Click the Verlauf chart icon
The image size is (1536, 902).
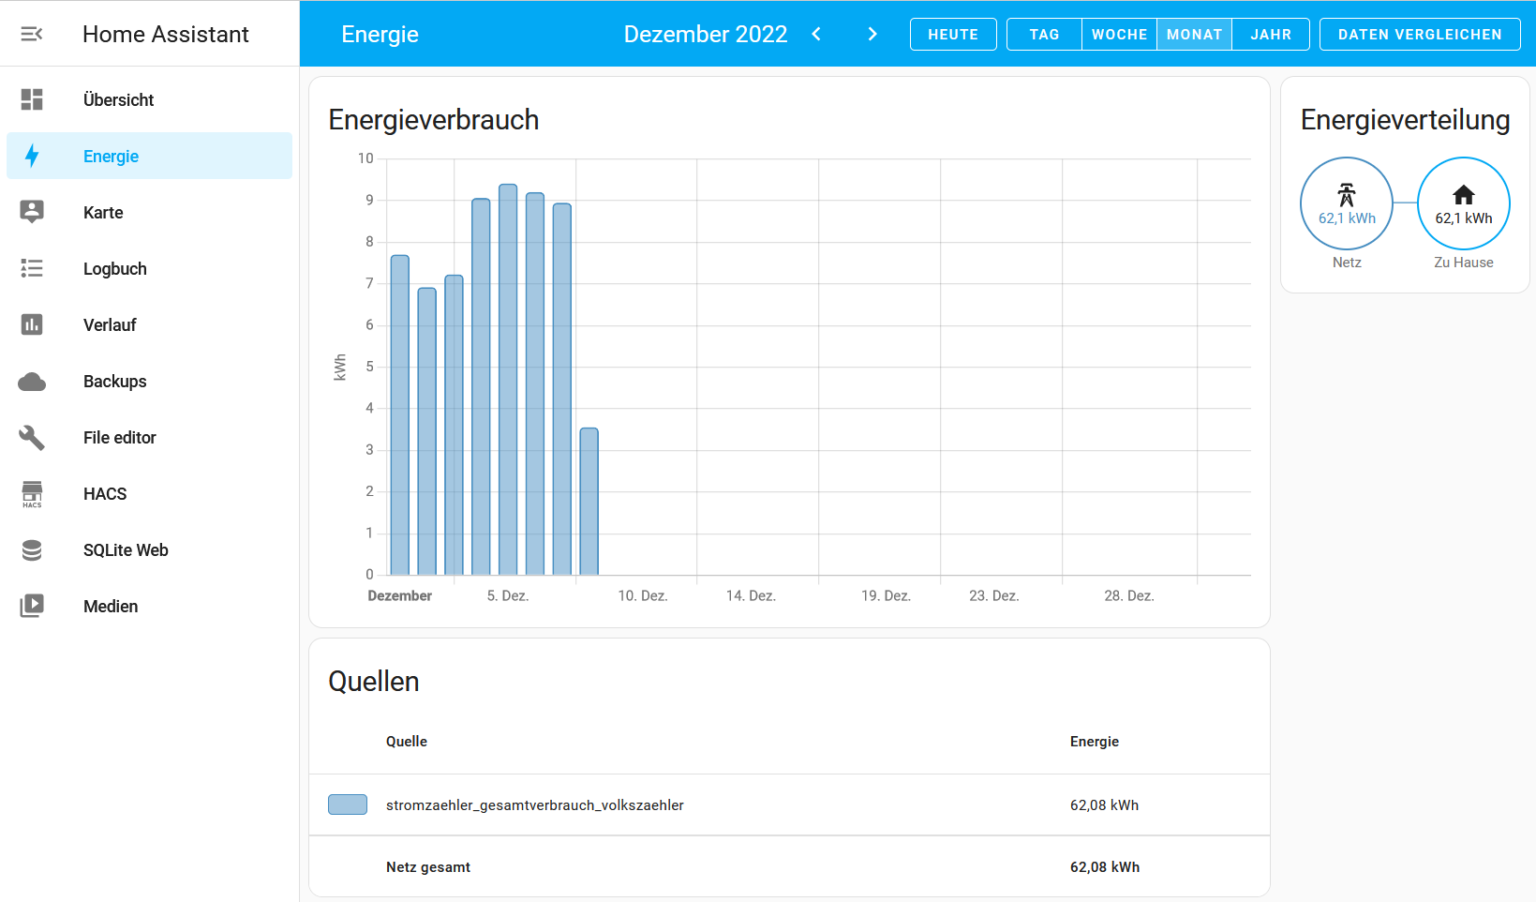pyautogui.click(x=32, y=325)
